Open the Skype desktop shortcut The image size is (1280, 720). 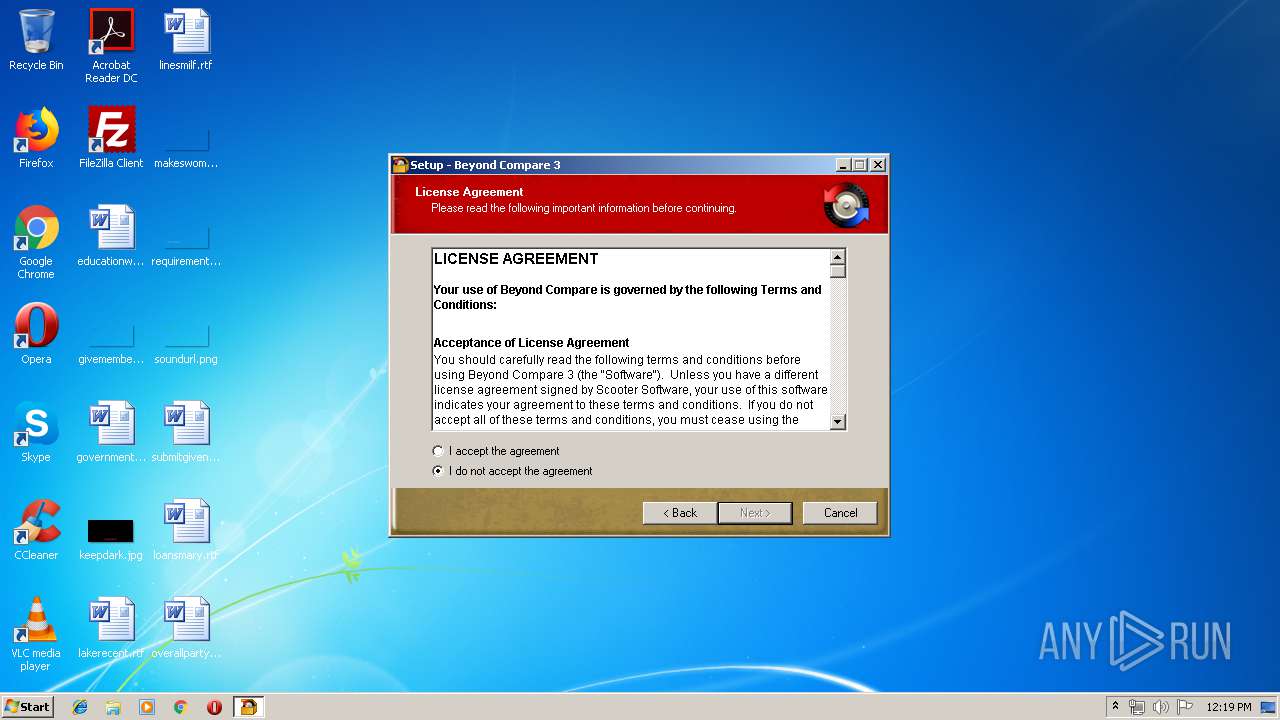click(36, 433)
